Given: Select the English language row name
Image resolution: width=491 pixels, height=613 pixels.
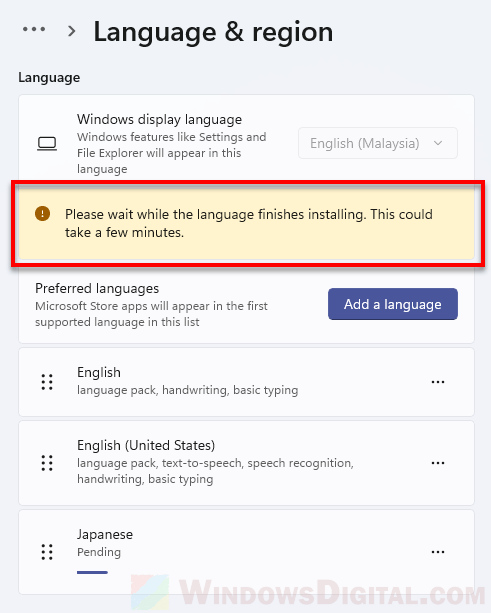Looking at the screenshot, I should (x=99, y=373).
